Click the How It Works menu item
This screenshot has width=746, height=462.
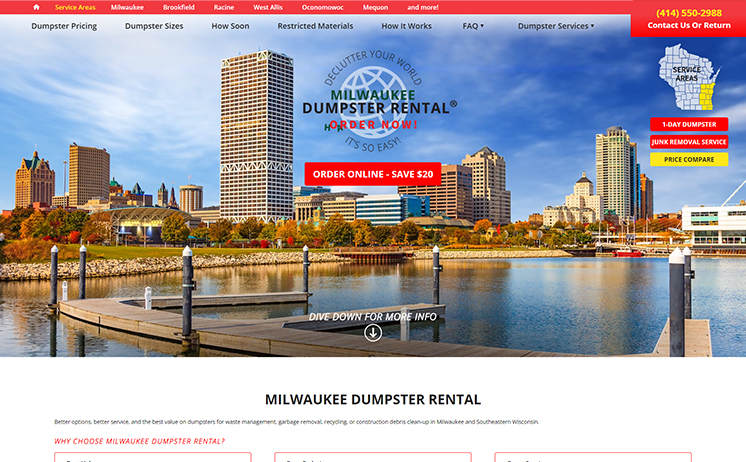(406, 26)
